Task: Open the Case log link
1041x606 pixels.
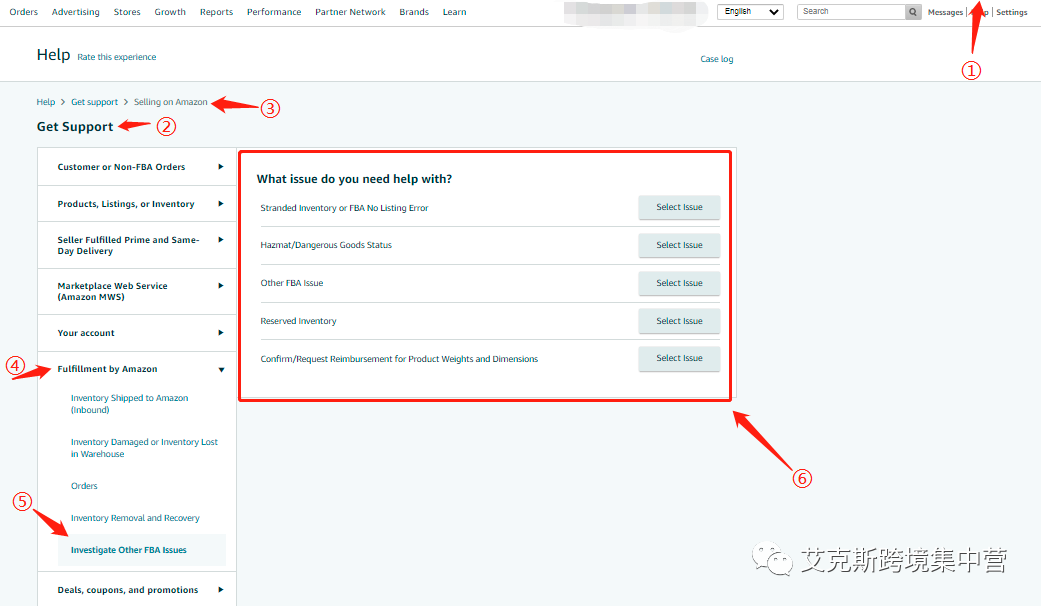Action: coord(716,59)
